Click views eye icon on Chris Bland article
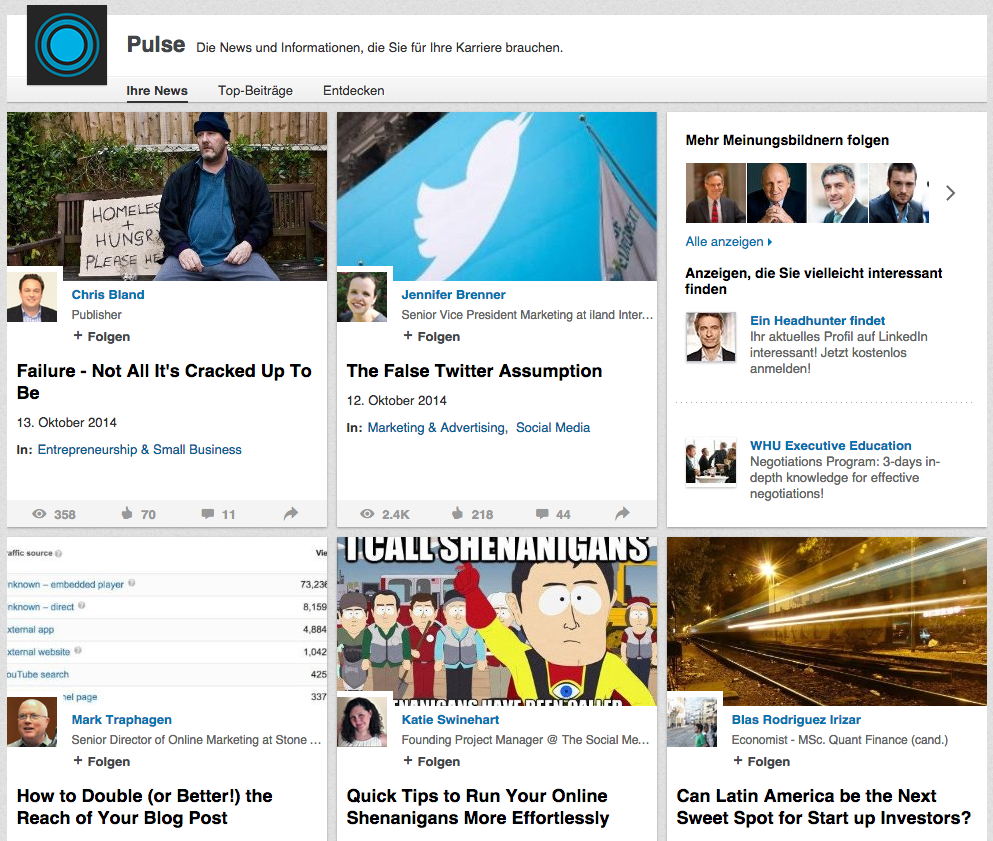This screenshot has width=993, height=841. (39, 514)
